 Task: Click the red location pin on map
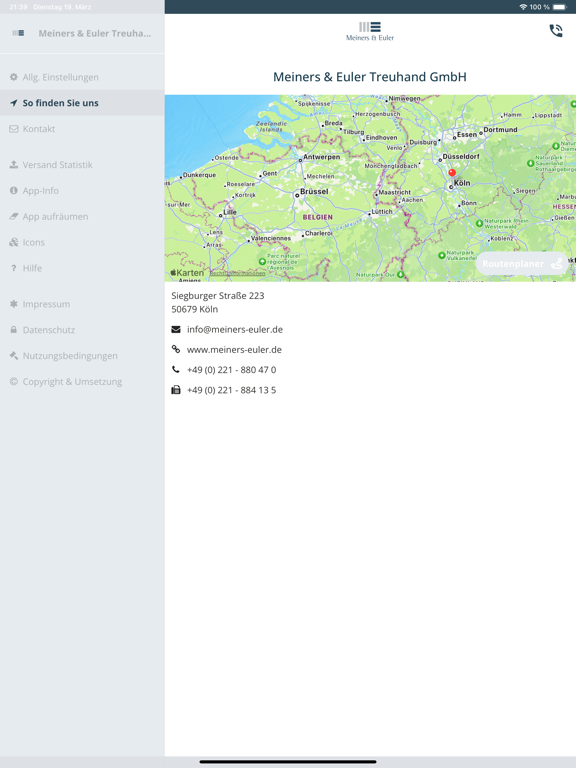tap(452, 173)
